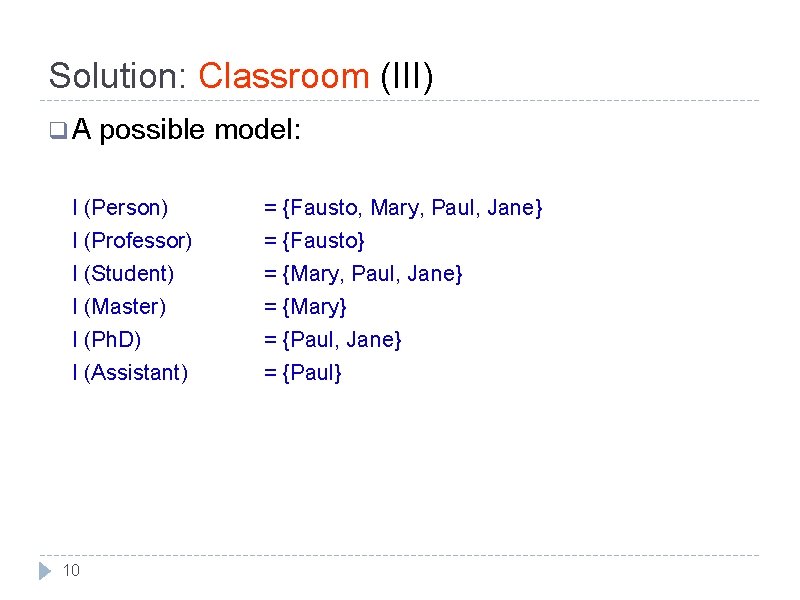Screen dimensions: 800x600
Task: Select the 'I (Professor)' line label
Action: (x=132, y=241)
